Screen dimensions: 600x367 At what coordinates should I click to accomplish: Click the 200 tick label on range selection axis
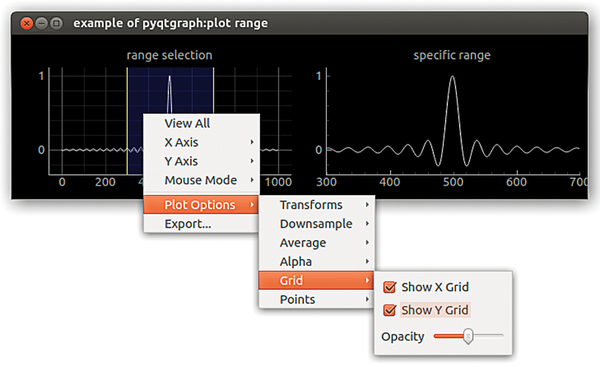point(105,182)
